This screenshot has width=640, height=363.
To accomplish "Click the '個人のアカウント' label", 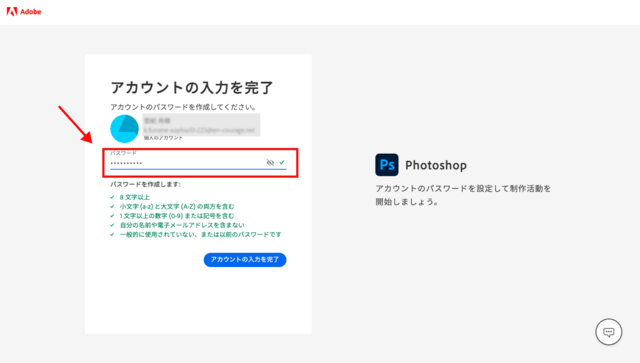I will click(x=163, y=138).
